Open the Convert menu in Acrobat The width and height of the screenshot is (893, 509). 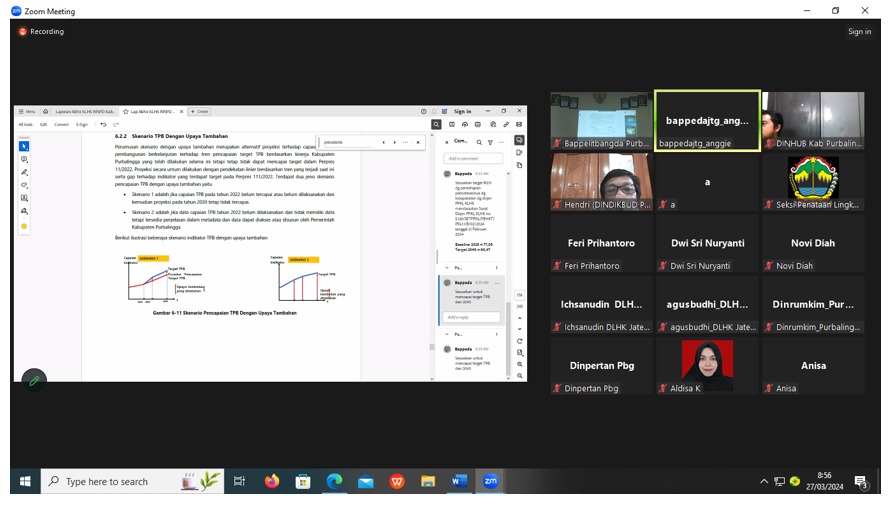point(62,125)
